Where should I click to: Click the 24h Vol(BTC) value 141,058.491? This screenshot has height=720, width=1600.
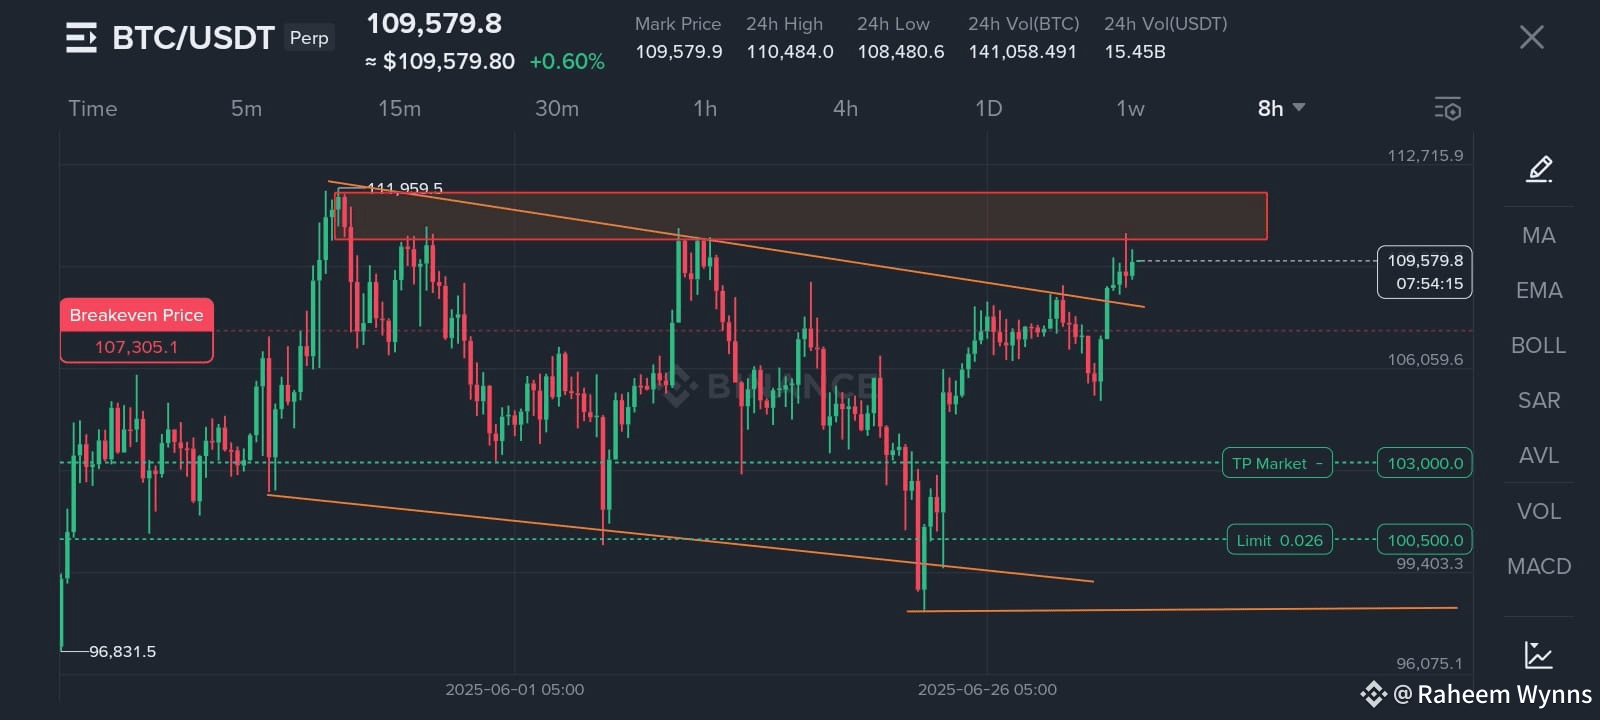click(x=1022, y=52)
